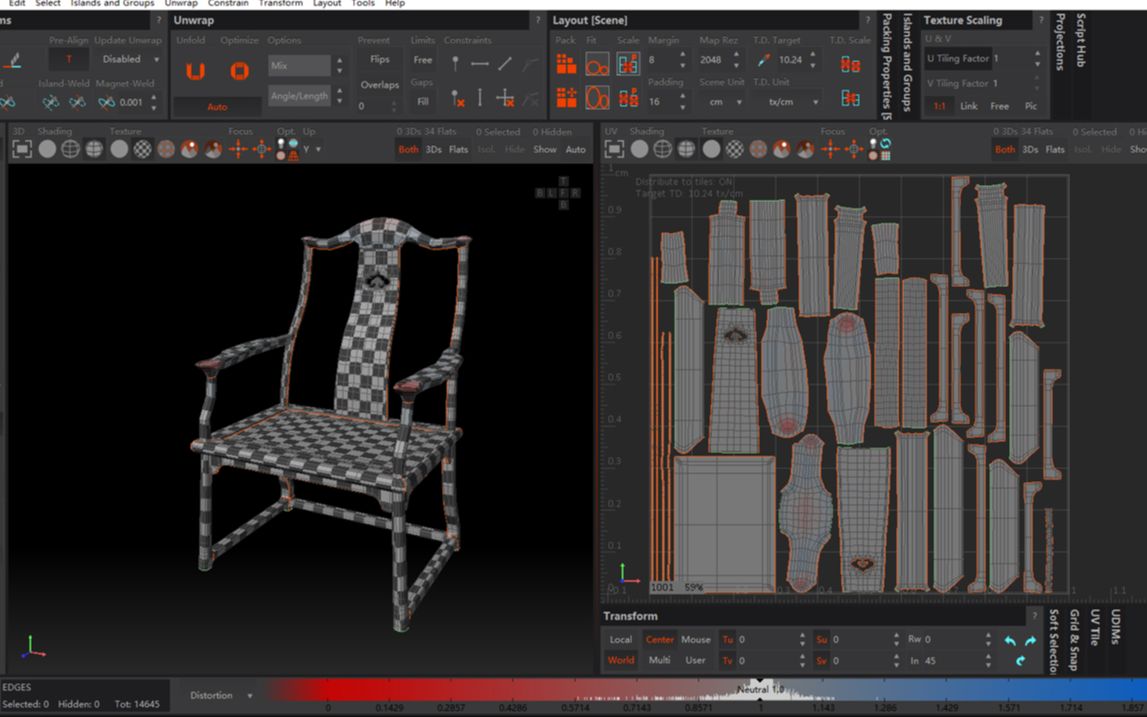Open the Scene Unit cm dropdown
This screenshot has width=1147, height=717.
click(721, 102)
